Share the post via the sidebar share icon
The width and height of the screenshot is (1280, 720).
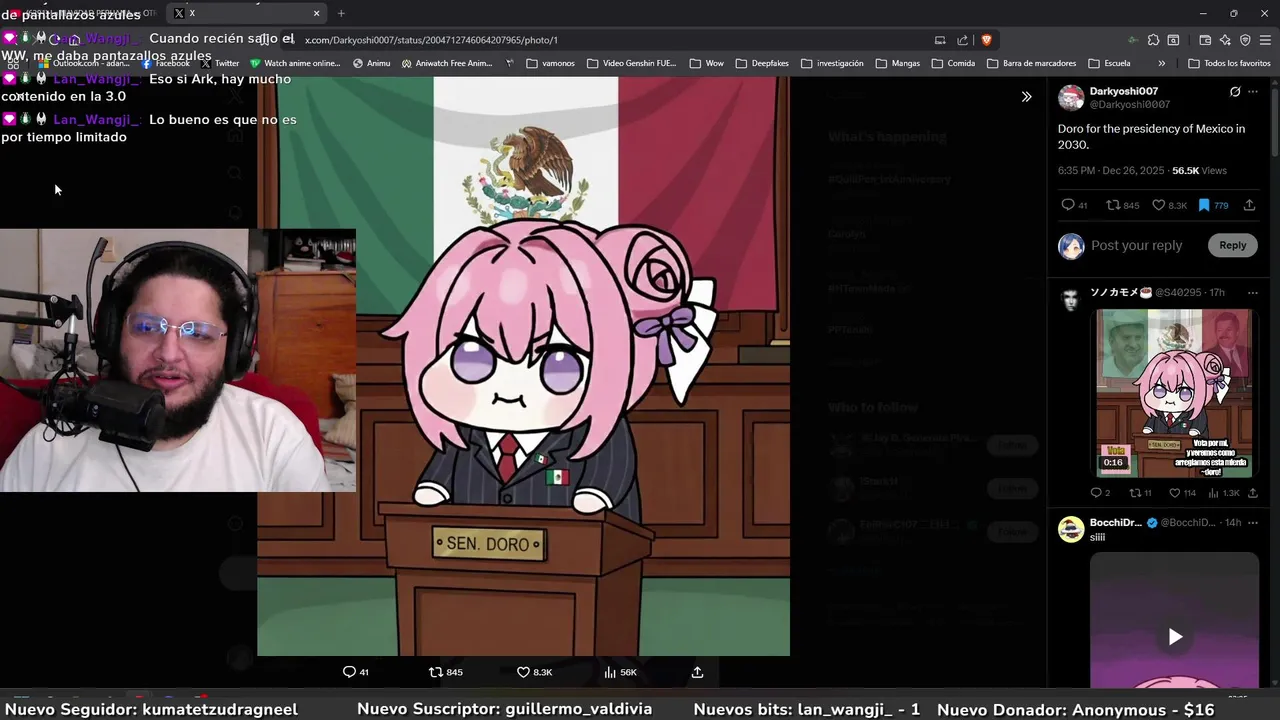click(1249, 205)
